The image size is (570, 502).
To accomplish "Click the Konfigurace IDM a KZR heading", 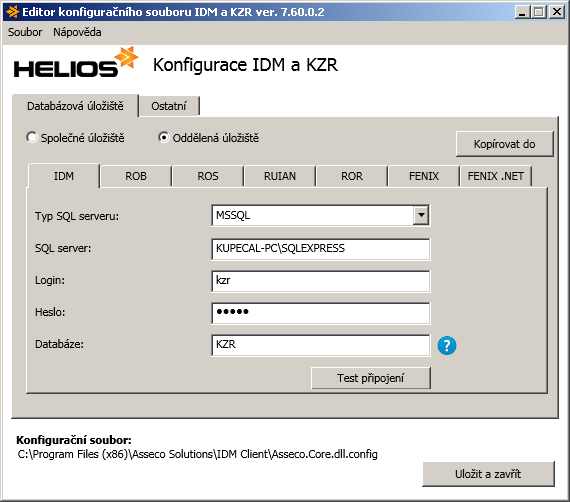I will coord(245,65).
